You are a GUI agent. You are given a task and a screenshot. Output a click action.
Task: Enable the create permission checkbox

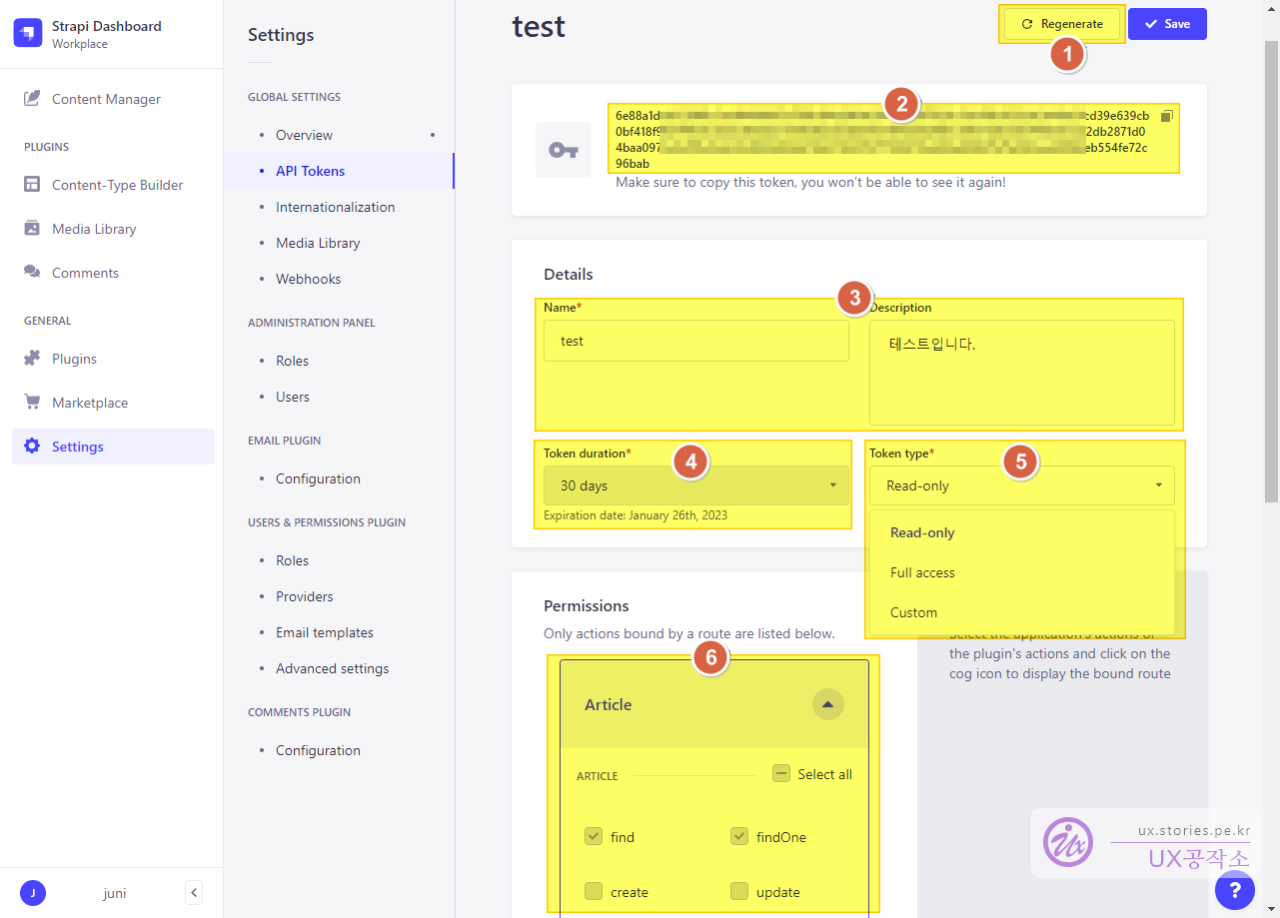point(593,891)
